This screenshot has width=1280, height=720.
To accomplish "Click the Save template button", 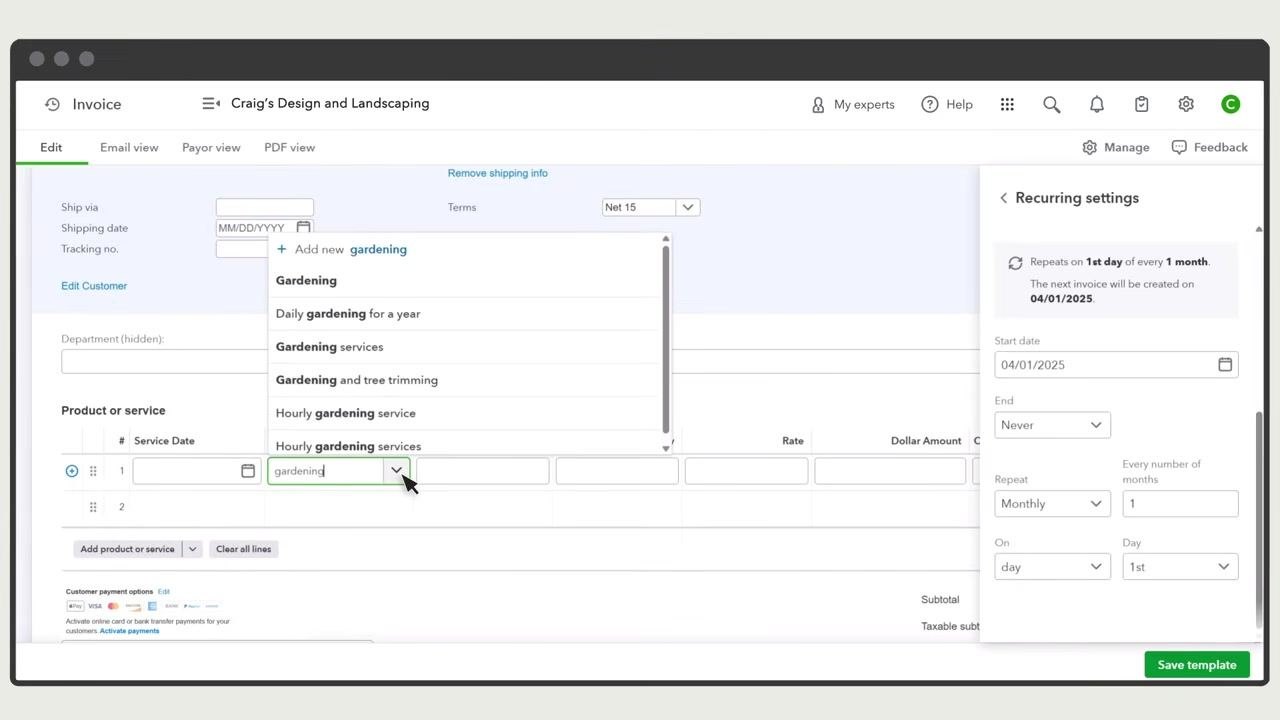I will pyautogui.click(x=1197, y=665).
